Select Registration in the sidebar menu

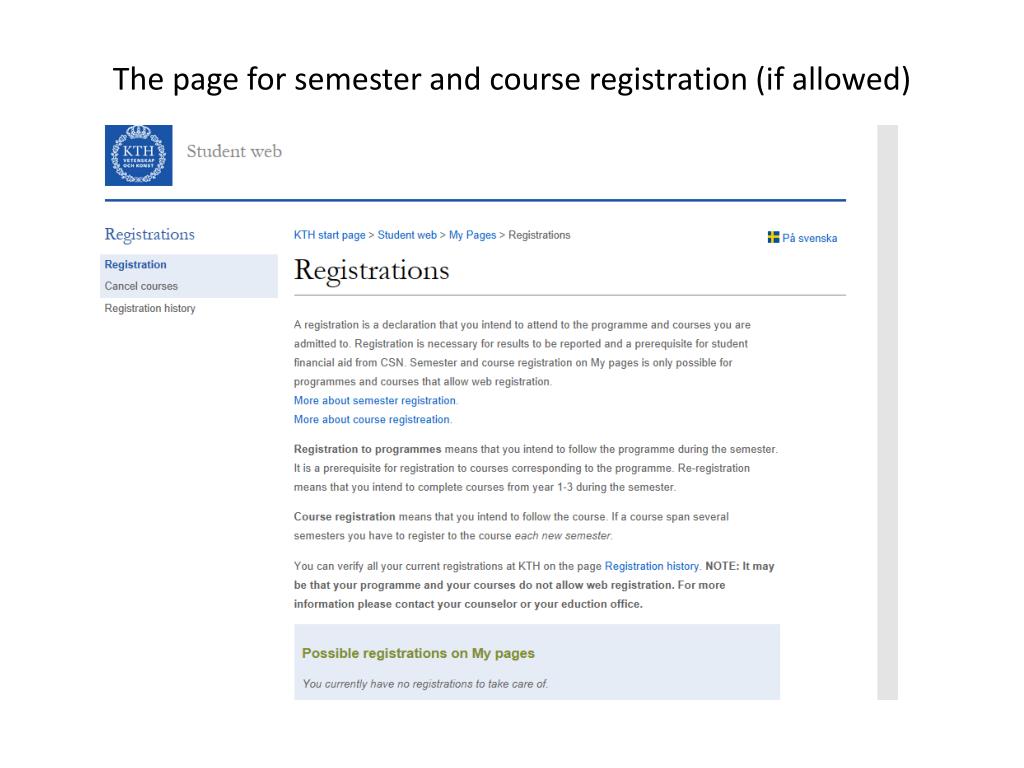click(136, 265)
